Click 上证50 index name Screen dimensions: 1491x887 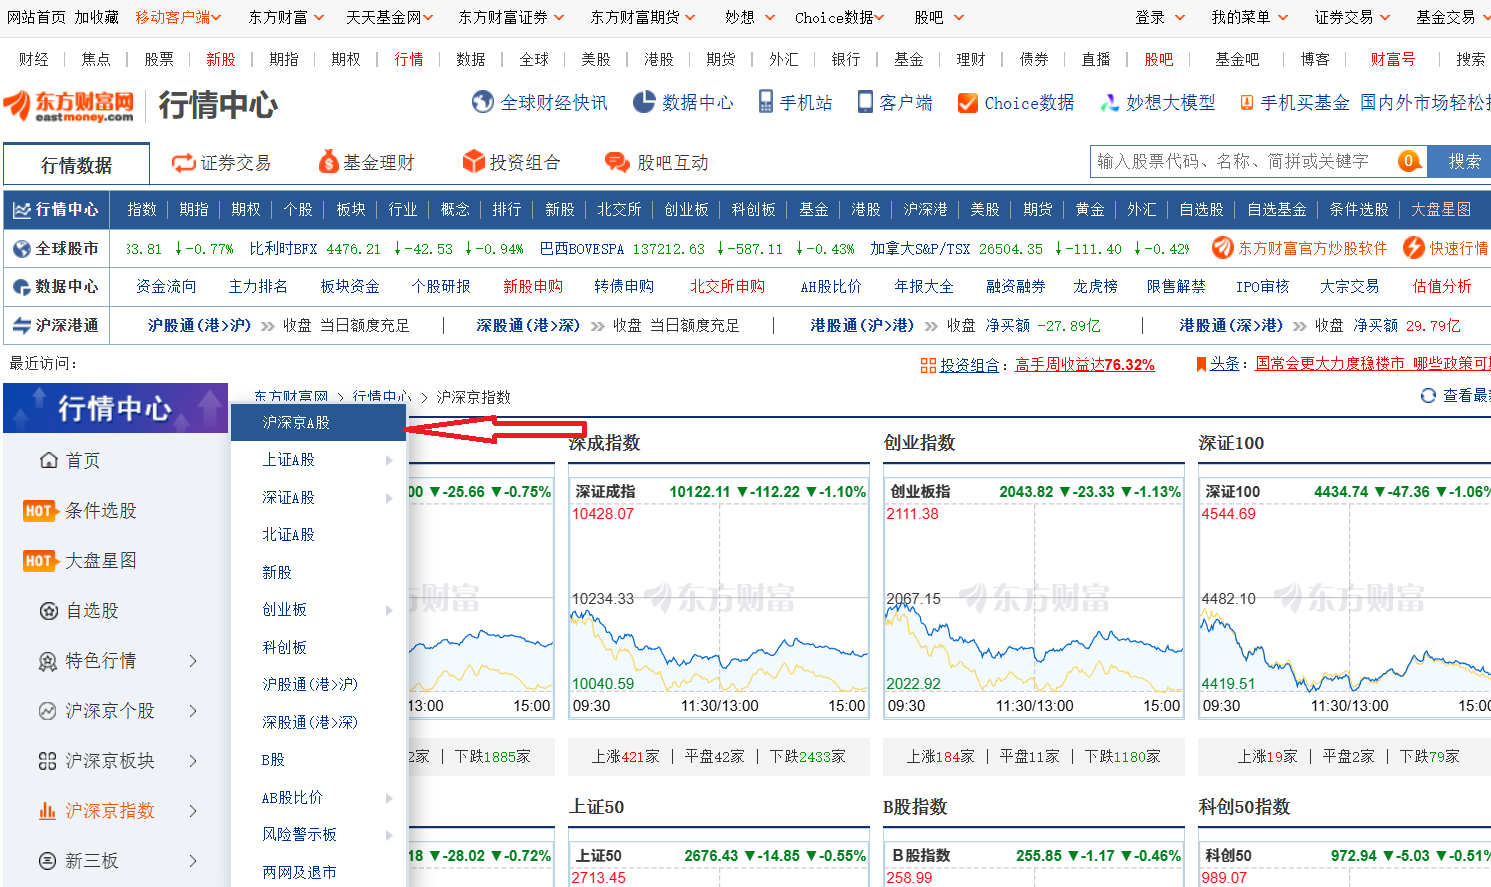[x=598, y=856]
